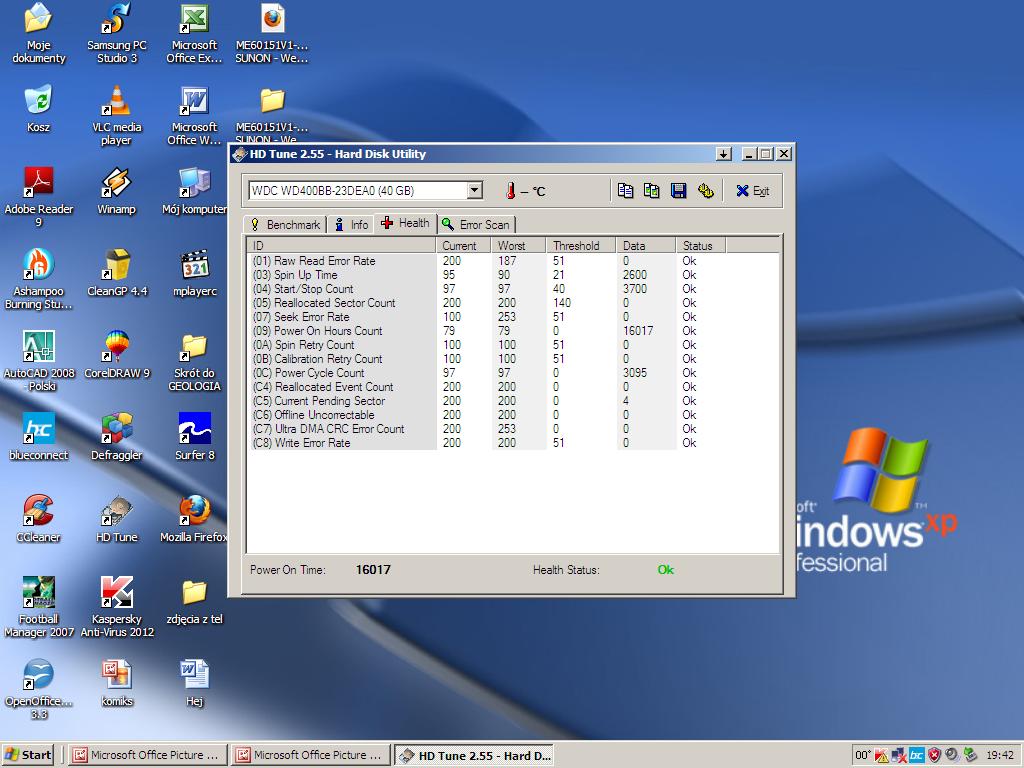Launch mplayerc desktop icon
Screen dimensions: 1024x768
[x=195, y=272]
